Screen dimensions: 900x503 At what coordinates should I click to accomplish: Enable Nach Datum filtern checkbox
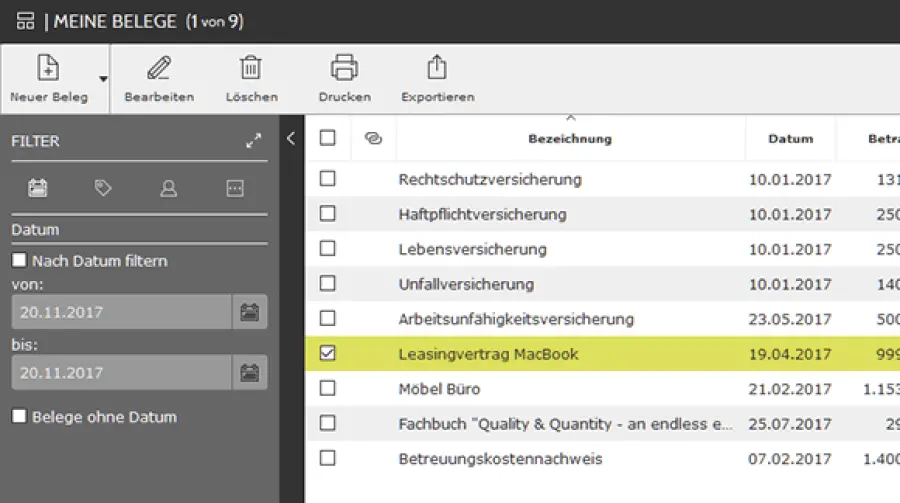click(19, 261)
